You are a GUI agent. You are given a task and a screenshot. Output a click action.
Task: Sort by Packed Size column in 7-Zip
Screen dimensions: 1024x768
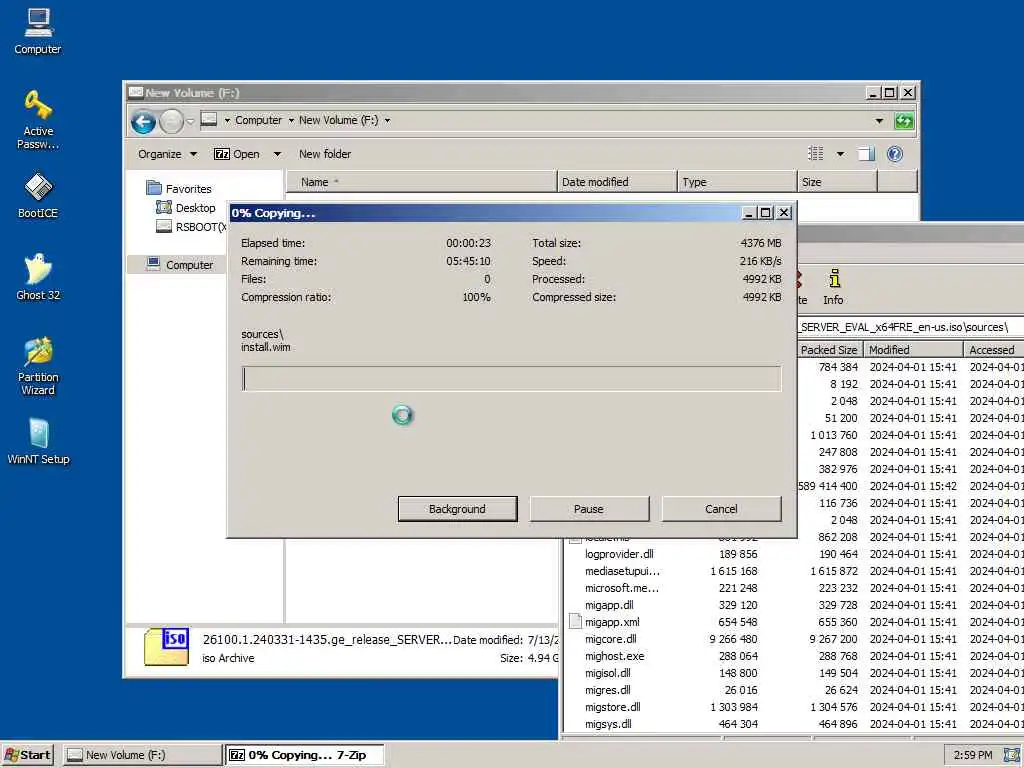[830, 349]
